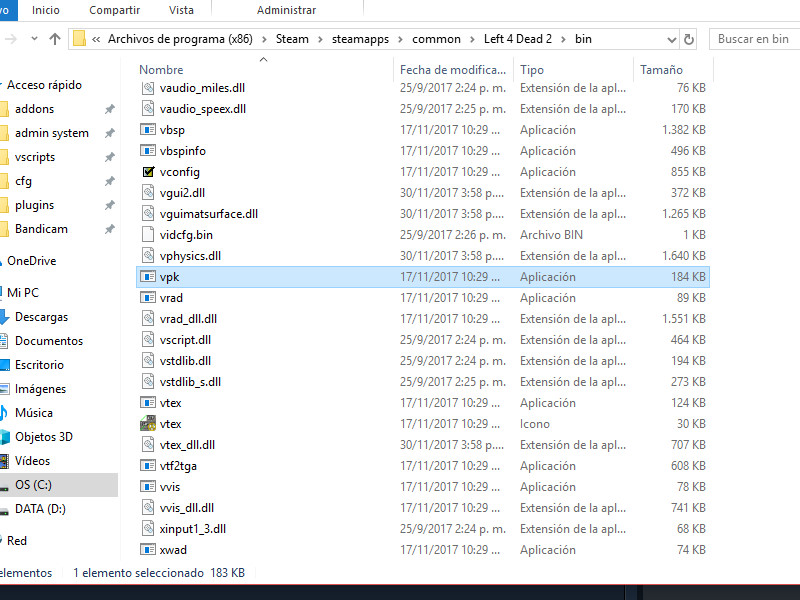Open the Música folder in sidebar
The image size is (800, 600).
pos(34,413)
